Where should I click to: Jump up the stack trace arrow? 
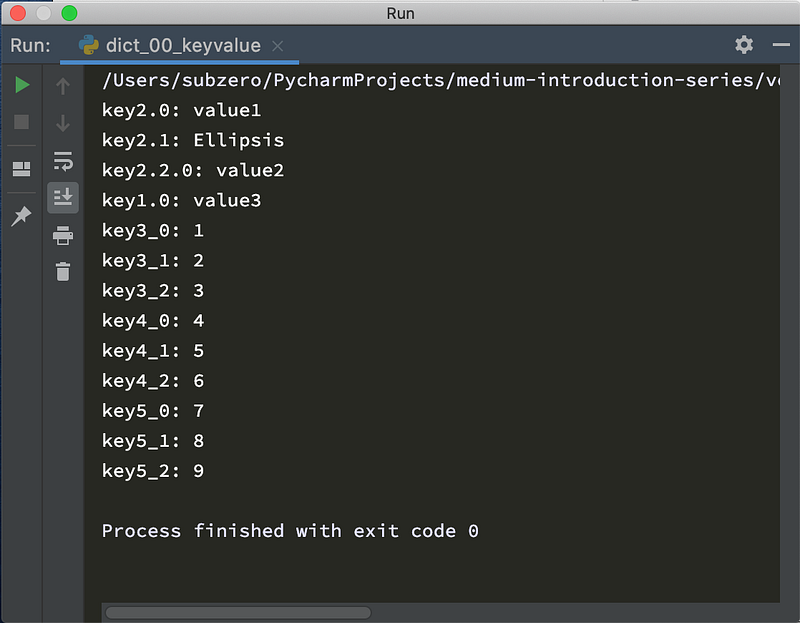tap(63, 86)
